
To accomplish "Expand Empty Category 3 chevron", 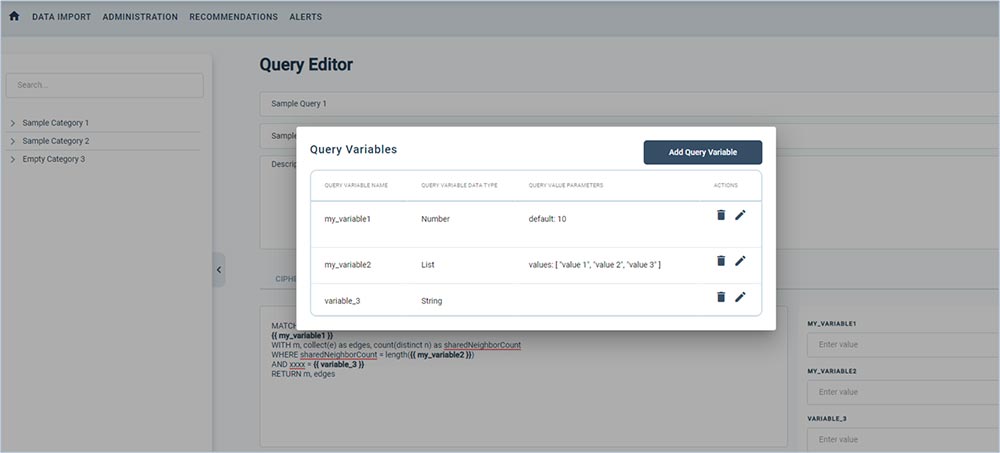I will click(x=13, y=160).
